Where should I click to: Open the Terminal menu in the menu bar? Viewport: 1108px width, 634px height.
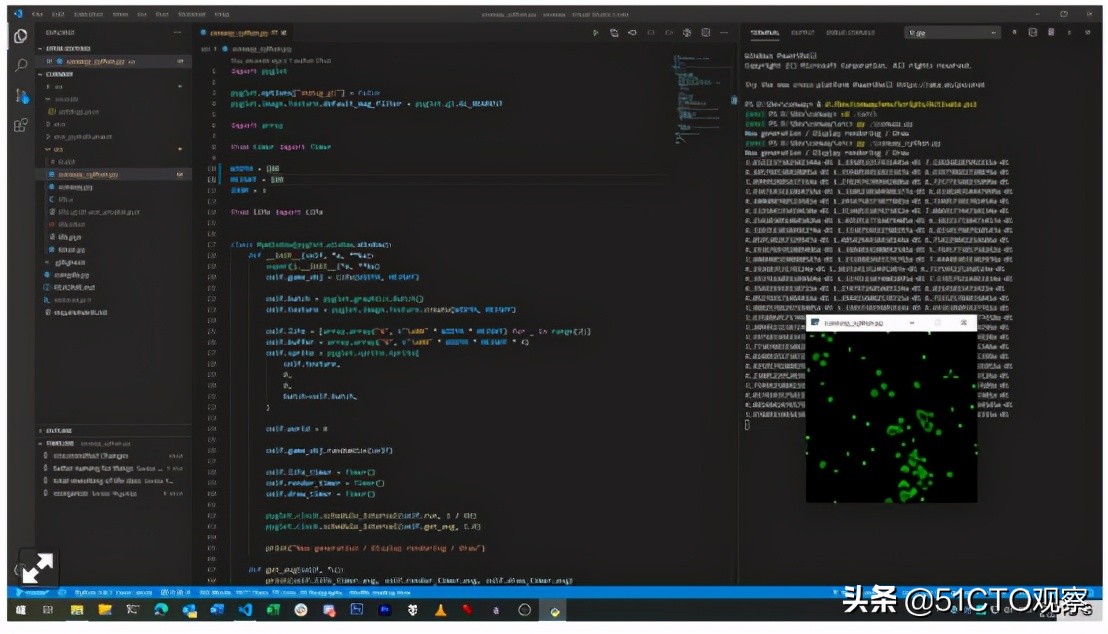point(191,14)
